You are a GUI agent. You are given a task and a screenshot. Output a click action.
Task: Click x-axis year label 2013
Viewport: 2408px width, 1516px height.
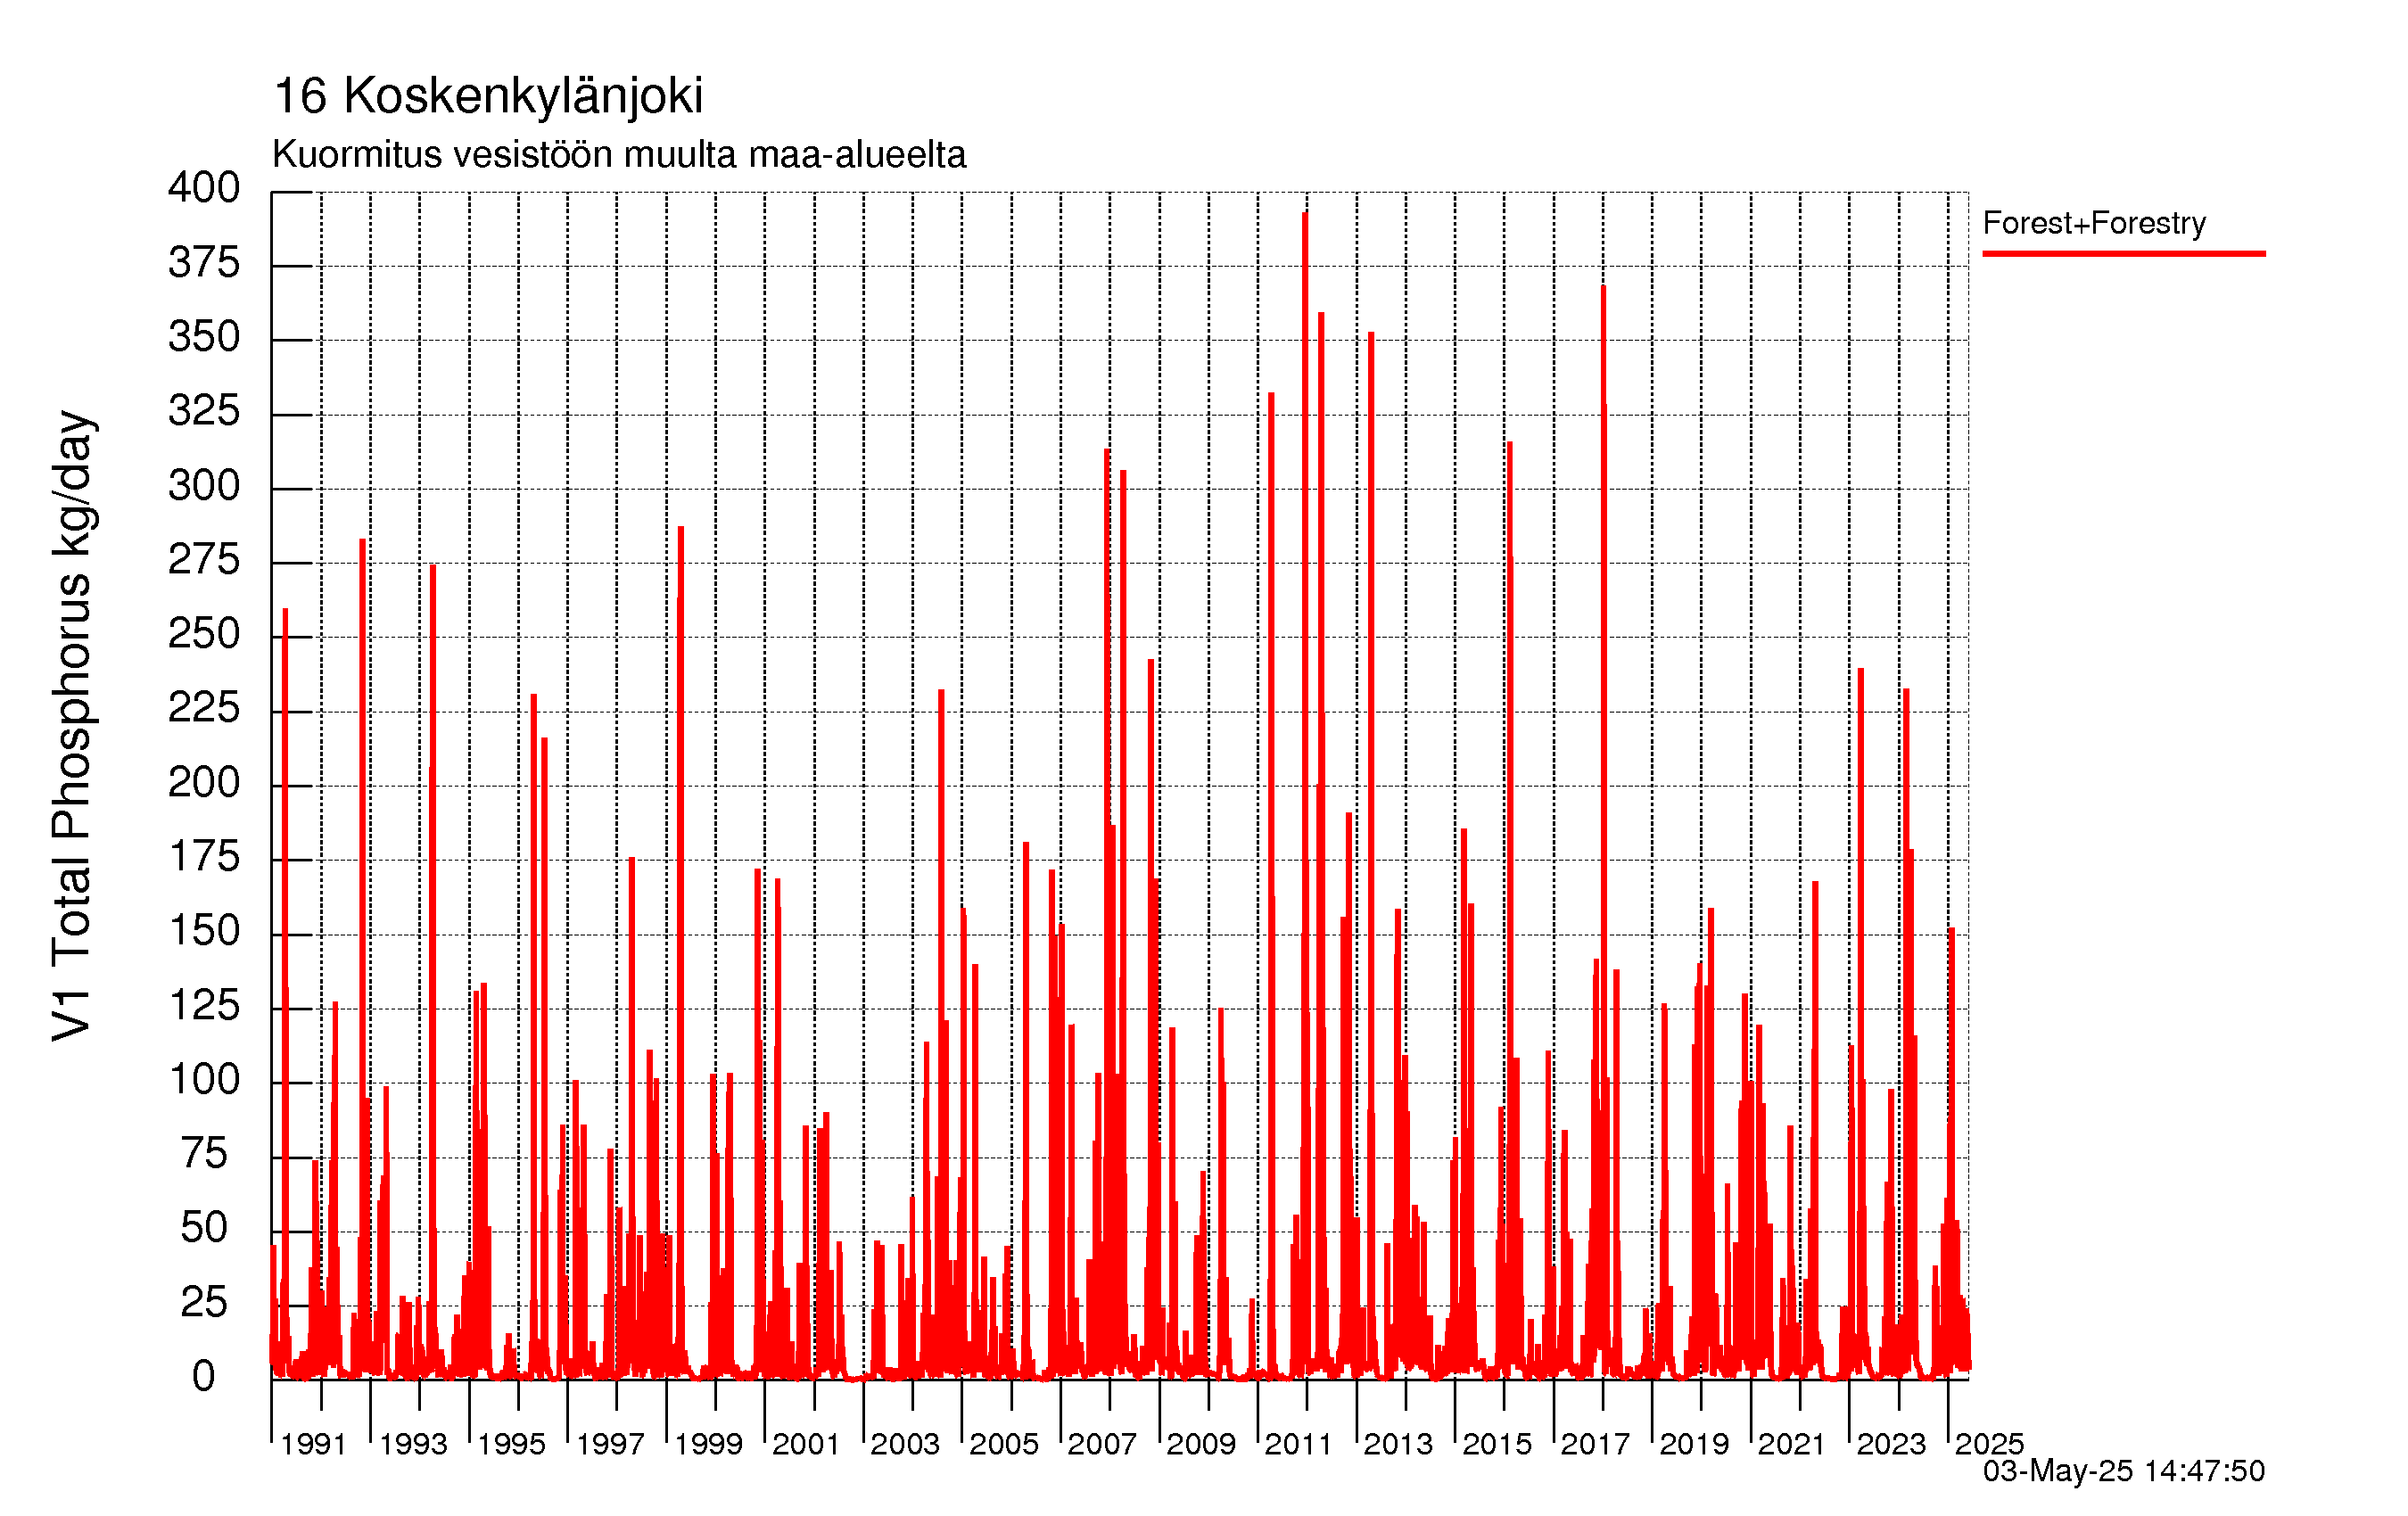click(x=1398, y=1444)
